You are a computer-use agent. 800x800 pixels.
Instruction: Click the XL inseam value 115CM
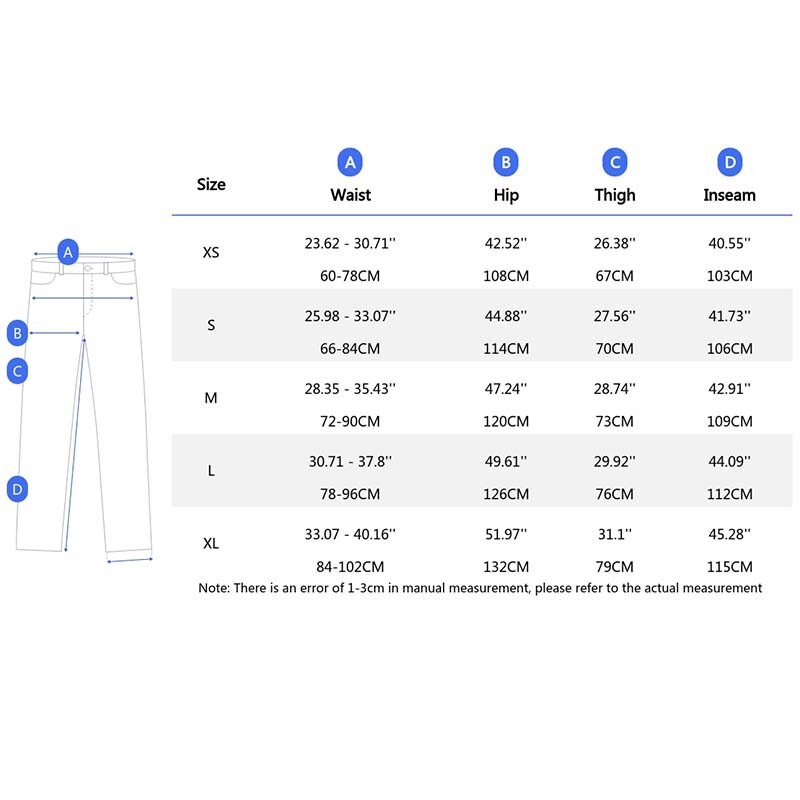point(729,567)
